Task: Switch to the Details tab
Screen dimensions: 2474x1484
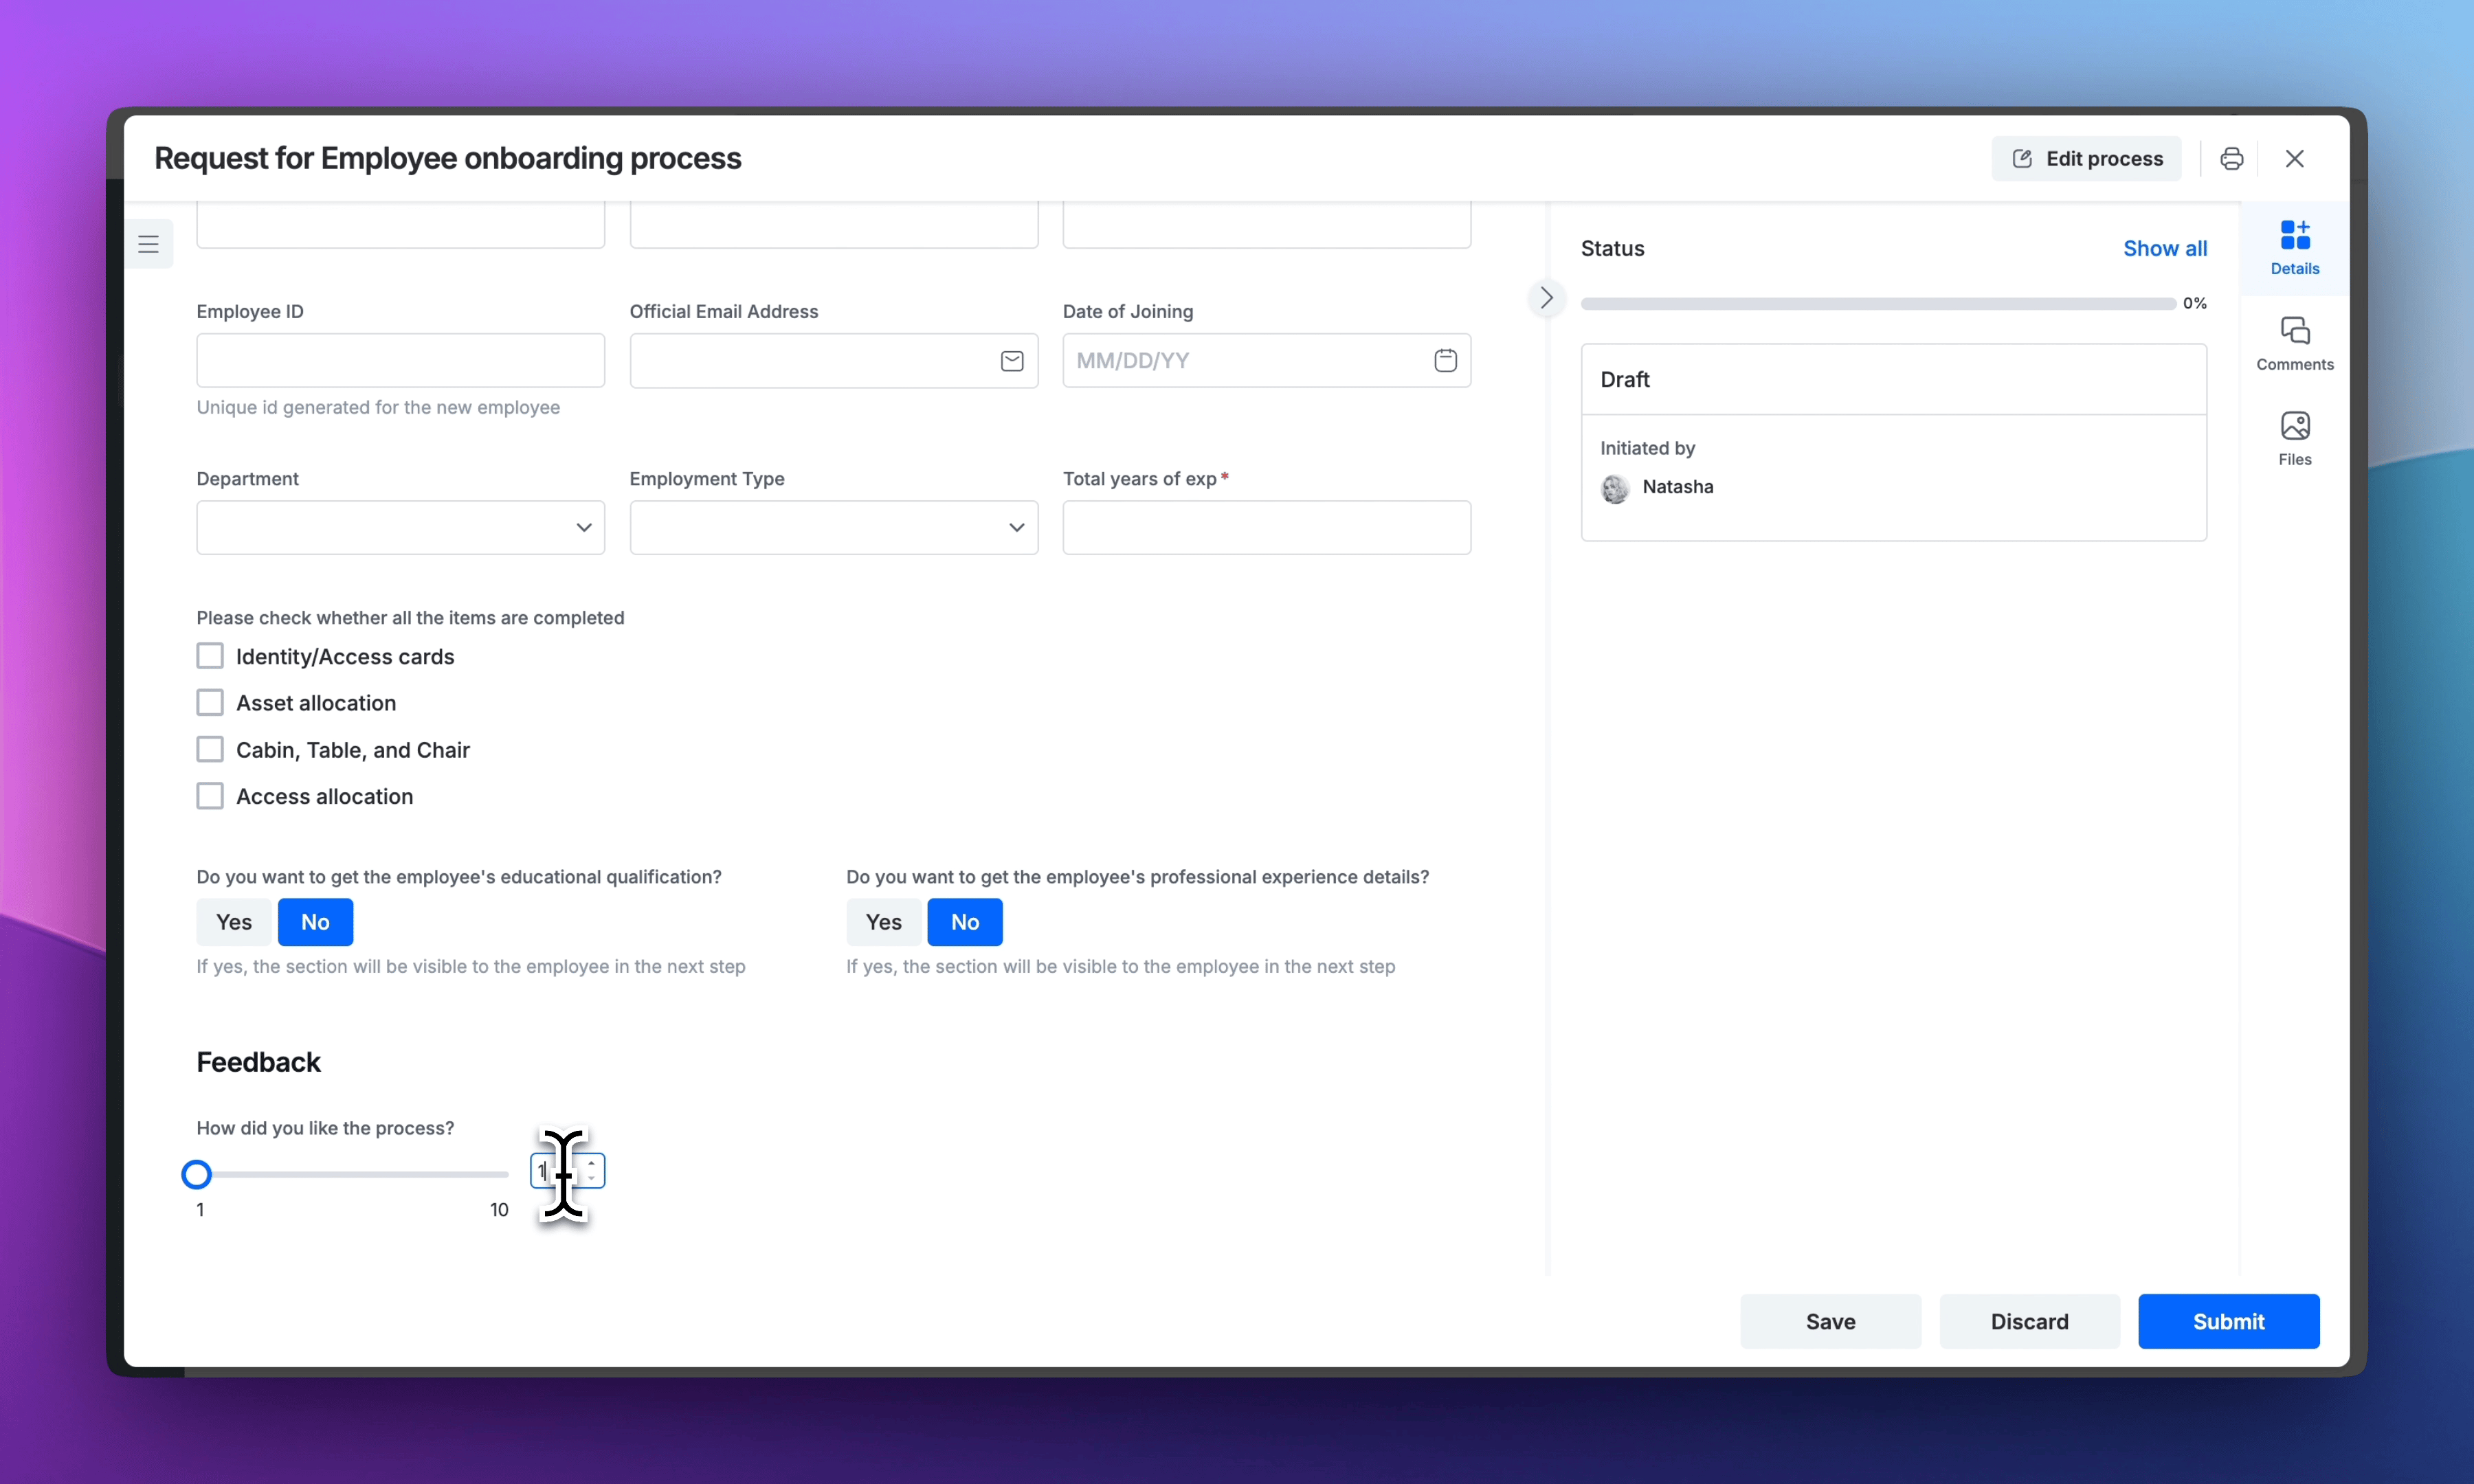Action: coord(2294,248)
